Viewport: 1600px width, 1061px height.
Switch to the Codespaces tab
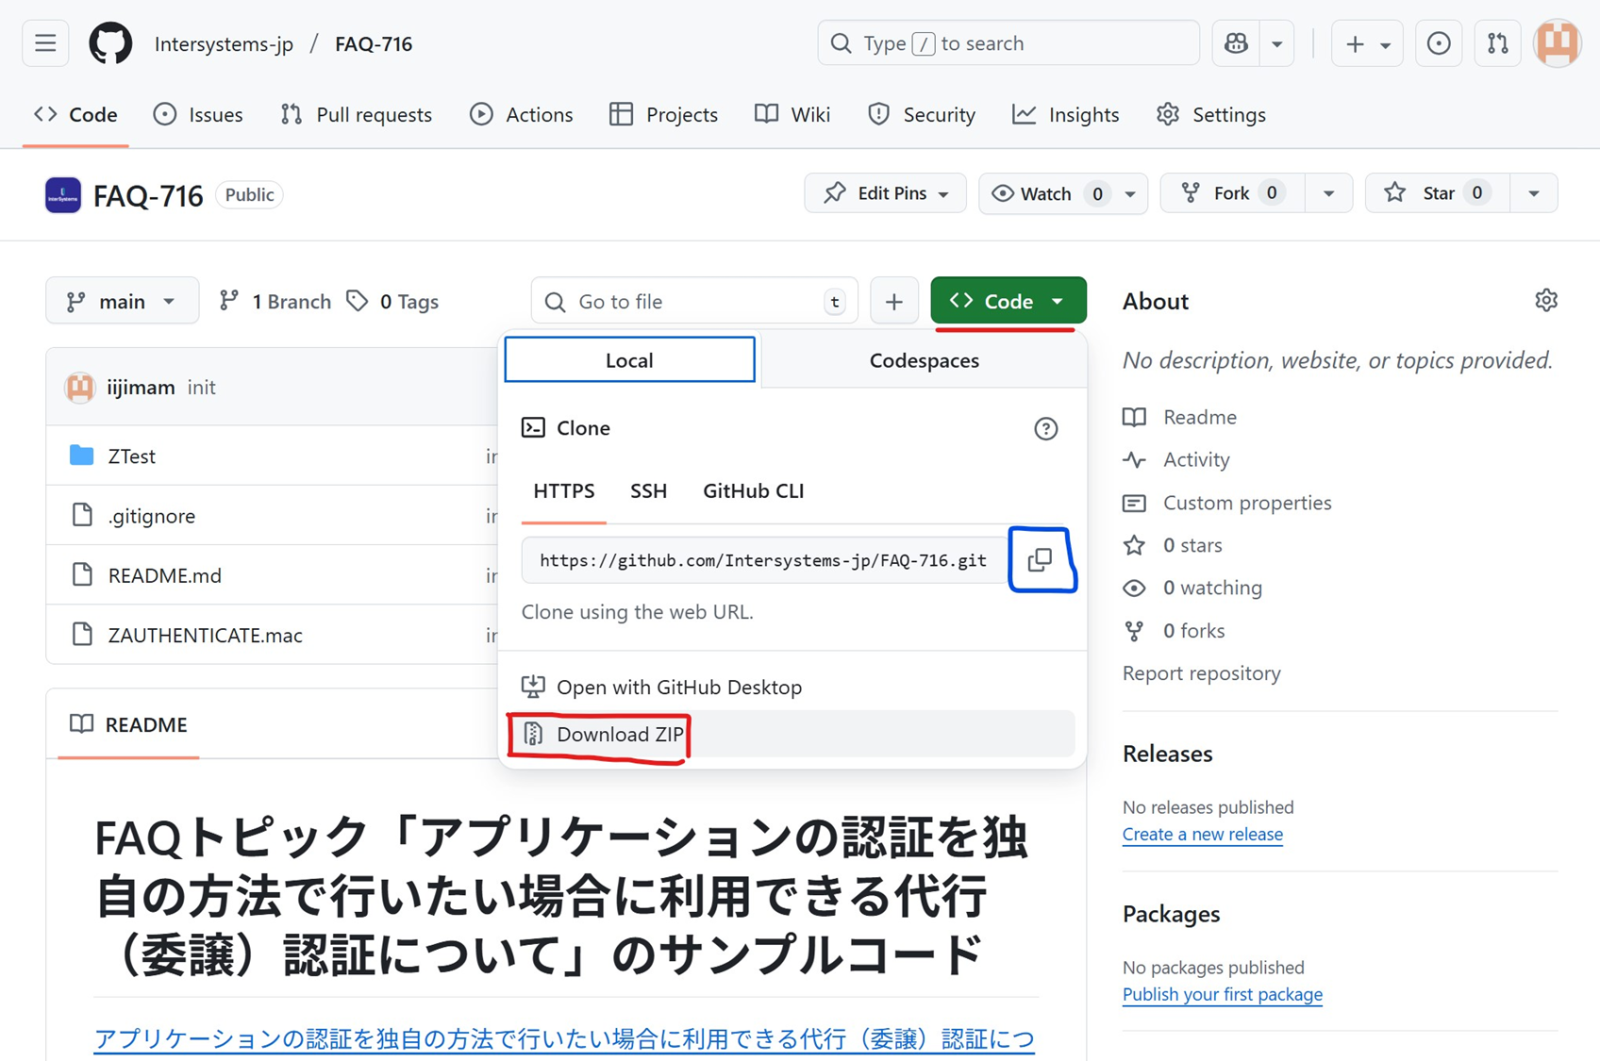(x=923, y=360)
